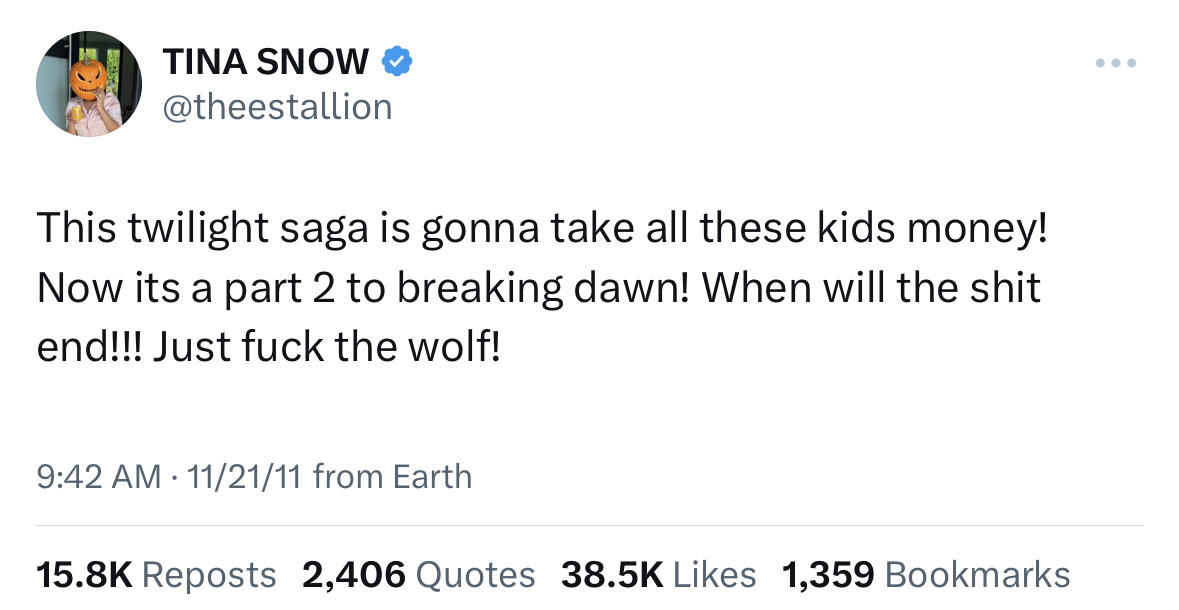Open the 38.5K Likes list

click(x=659, y=575)
